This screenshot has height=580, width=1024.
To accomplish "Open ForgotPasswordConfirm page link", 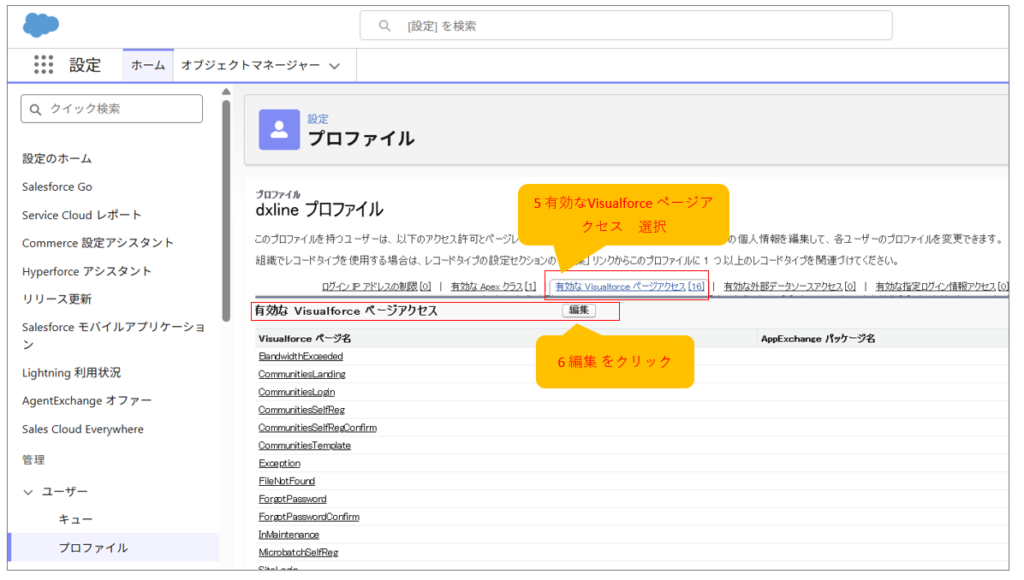I will [309, 517].
